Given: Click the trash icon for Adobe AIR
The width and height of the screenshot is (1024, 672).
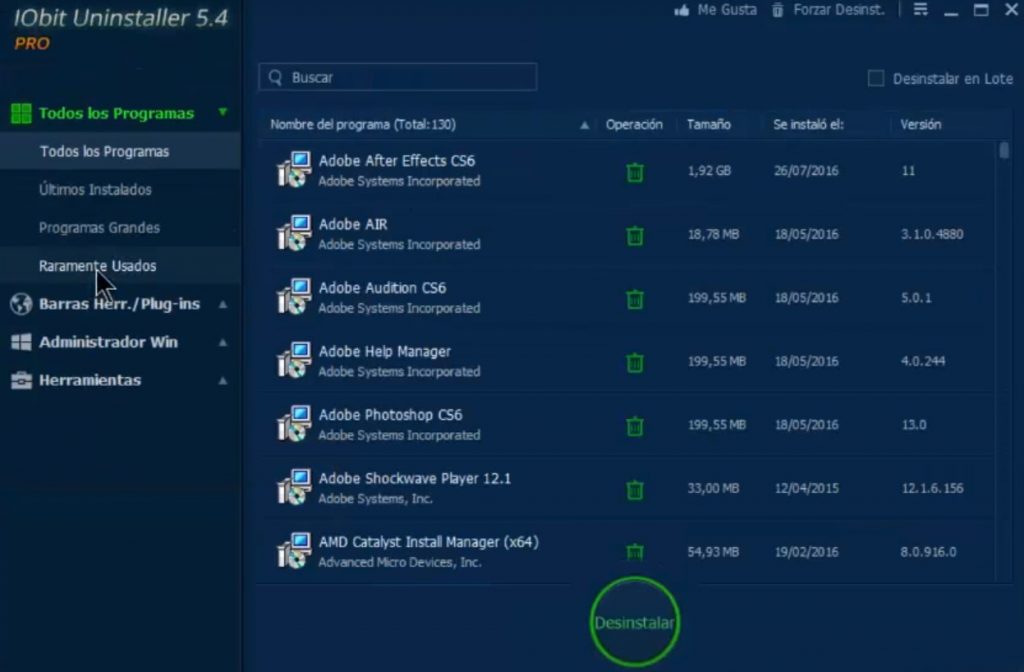Looking at the screenshot, I should (x=635, y=235).
